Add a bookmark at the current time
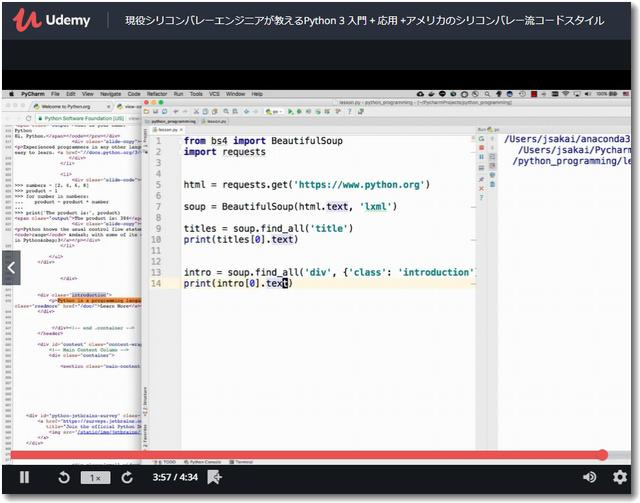Image resolution: width=640 pixels, height=503 pixels. coord(214,478)
